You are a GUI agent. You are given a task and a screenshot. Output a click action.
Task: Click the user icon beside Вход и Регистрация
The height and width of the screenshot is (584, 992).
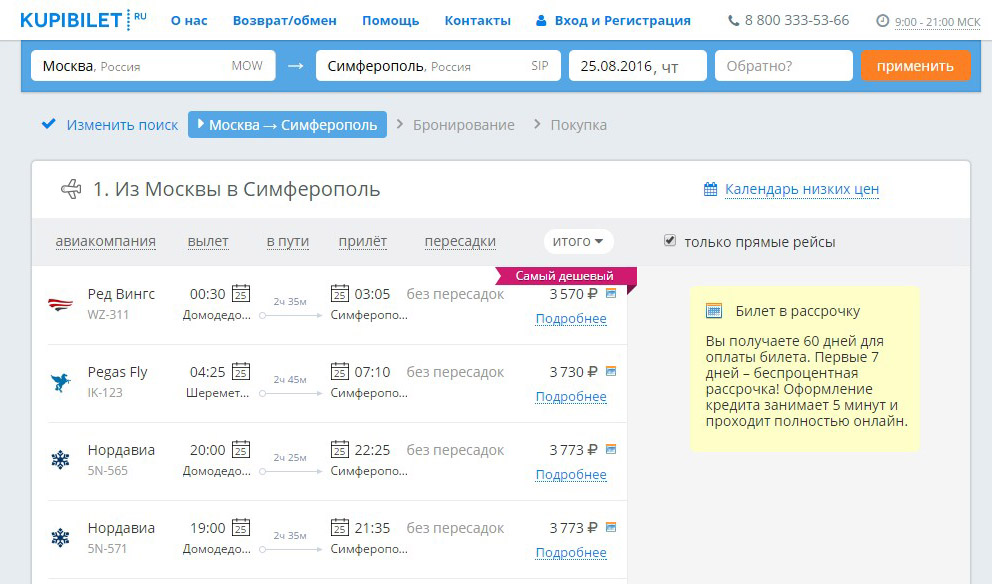541,21
